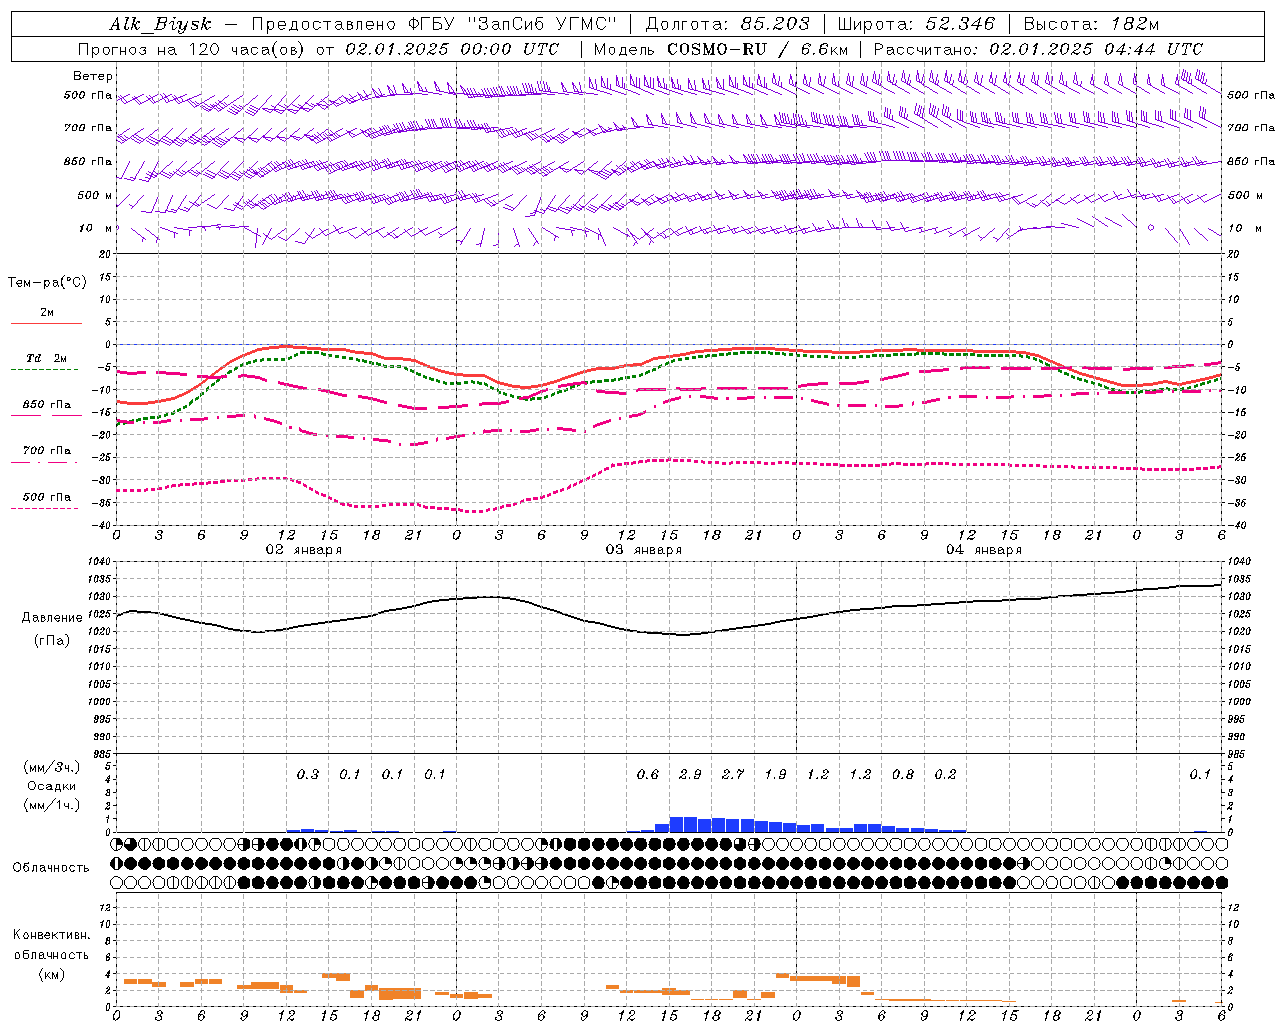Click the precipitation value 1.9

[775, 774]
